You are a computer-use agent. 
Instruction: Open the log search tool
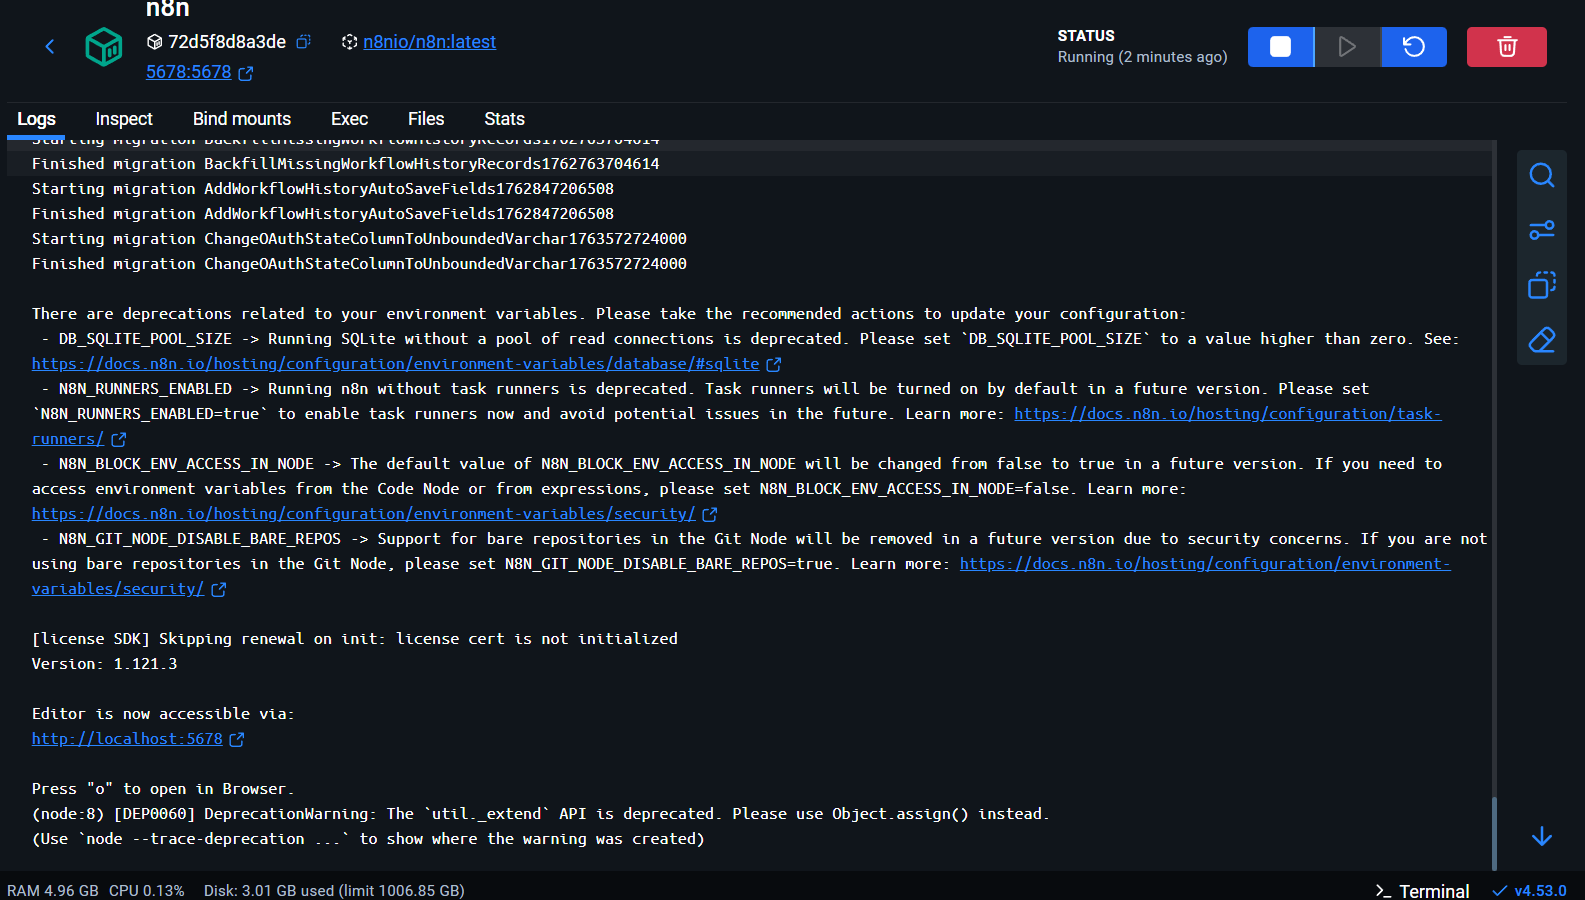click(x=1541, y=176)
